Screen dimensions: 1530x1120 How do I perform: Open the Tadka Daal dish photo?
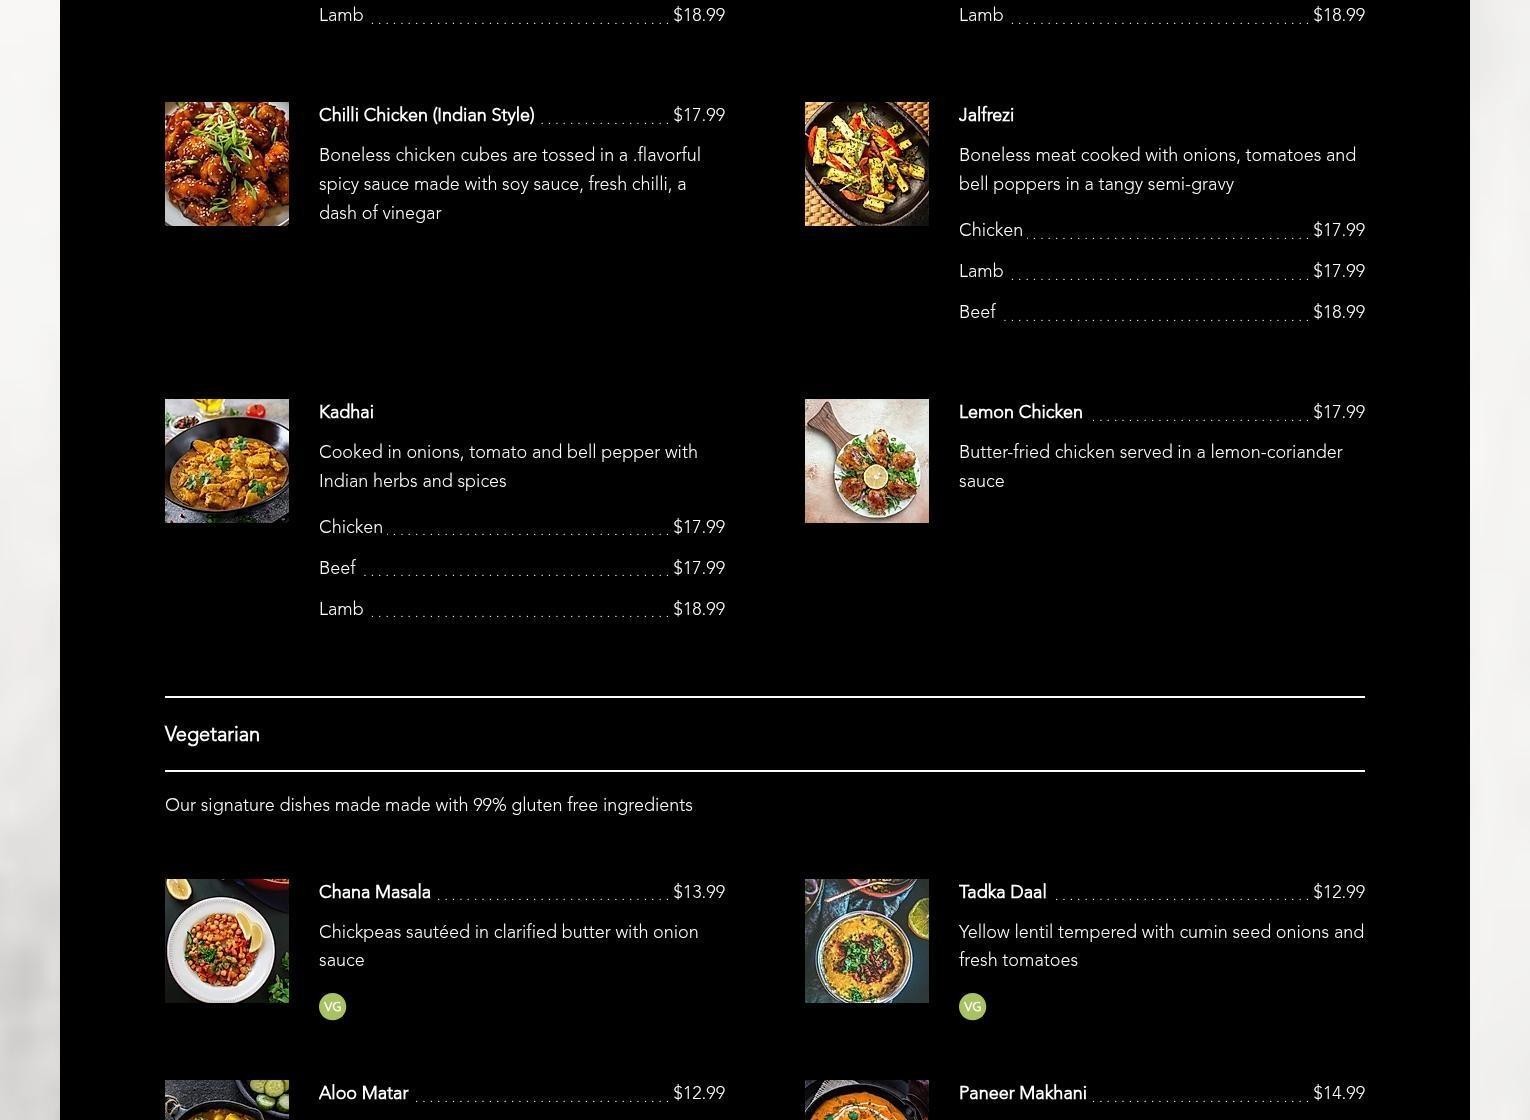[x=867, y=941]
